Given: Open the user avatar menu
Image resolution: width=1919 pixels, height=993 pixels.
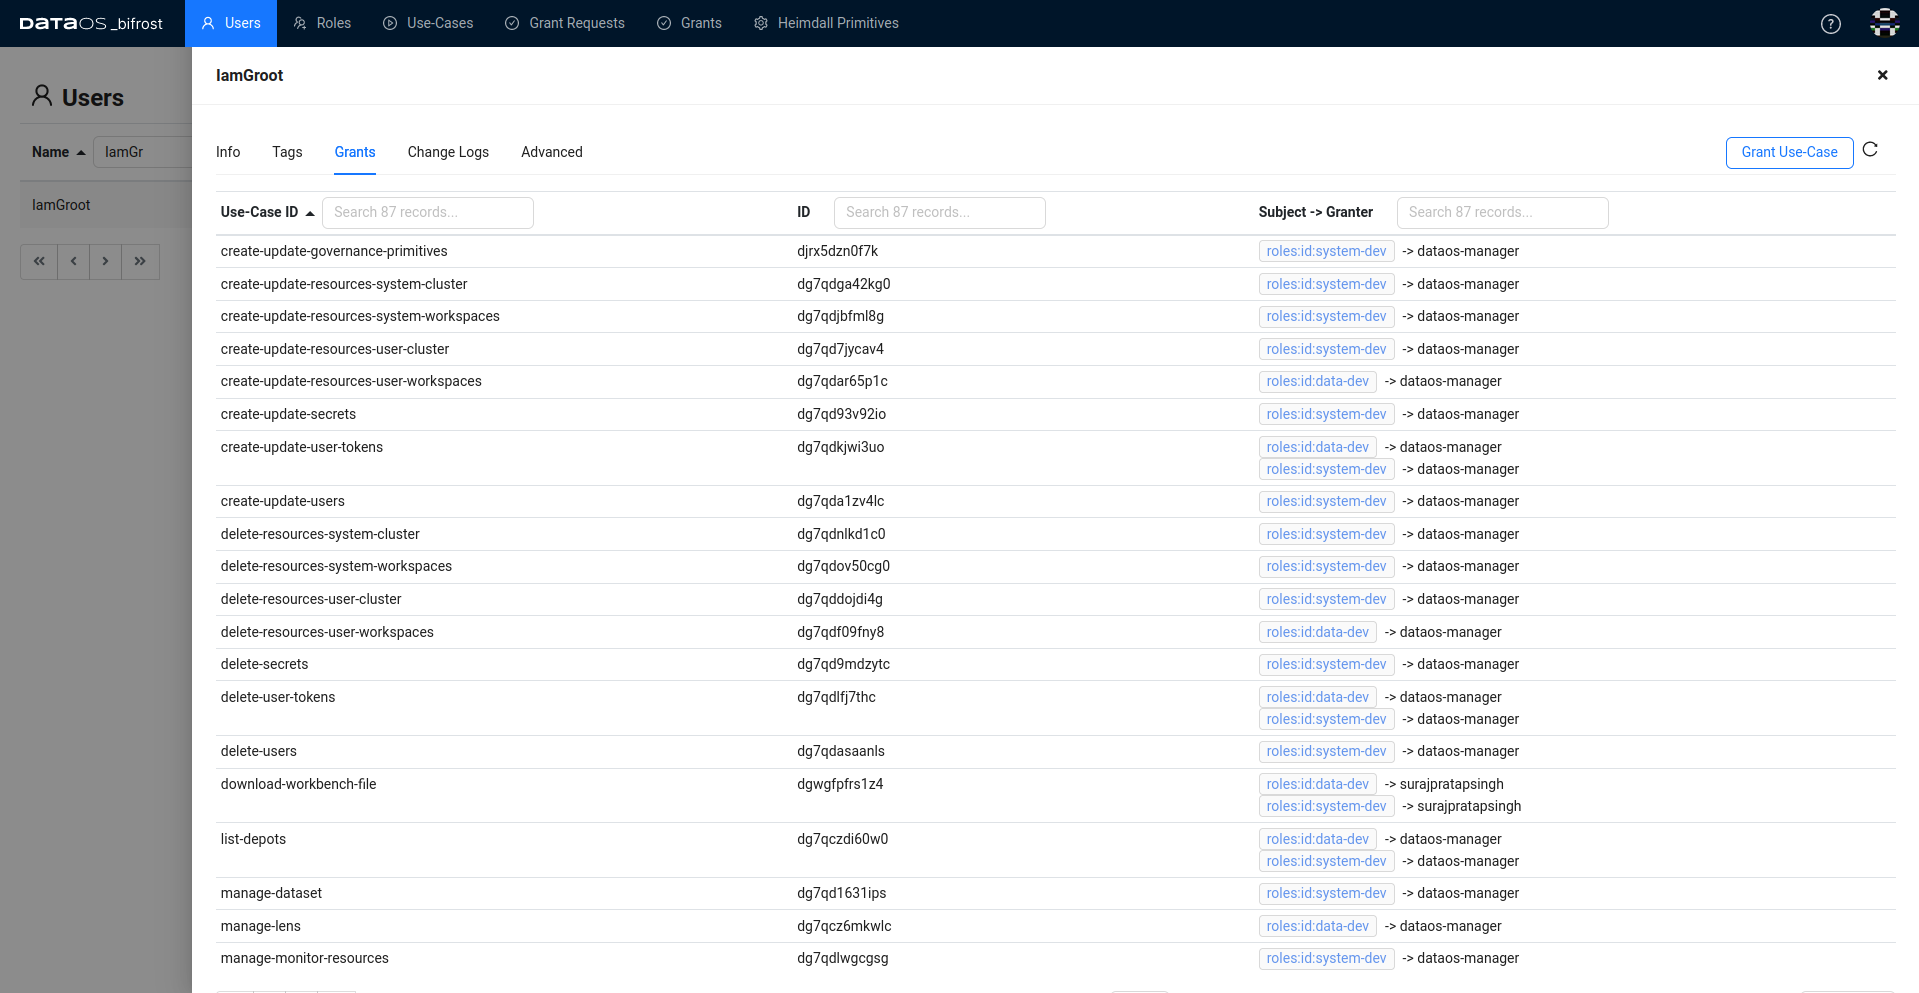Looking at the screenshot, I should pyautogui.click(x=1885, y=23).
